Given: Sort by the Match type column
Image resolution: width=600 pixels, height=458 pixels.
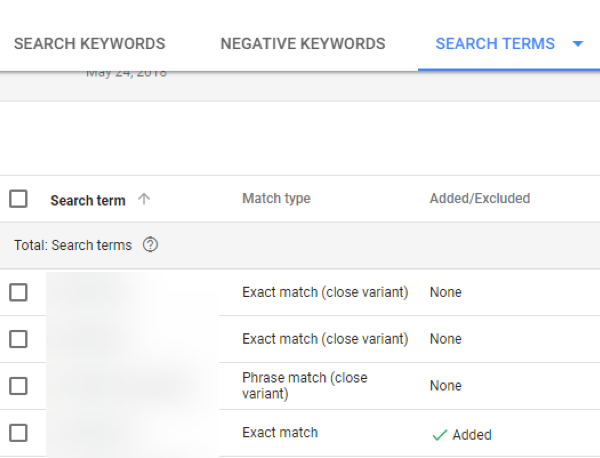Looking at the screenshot, I should [276, 199].
